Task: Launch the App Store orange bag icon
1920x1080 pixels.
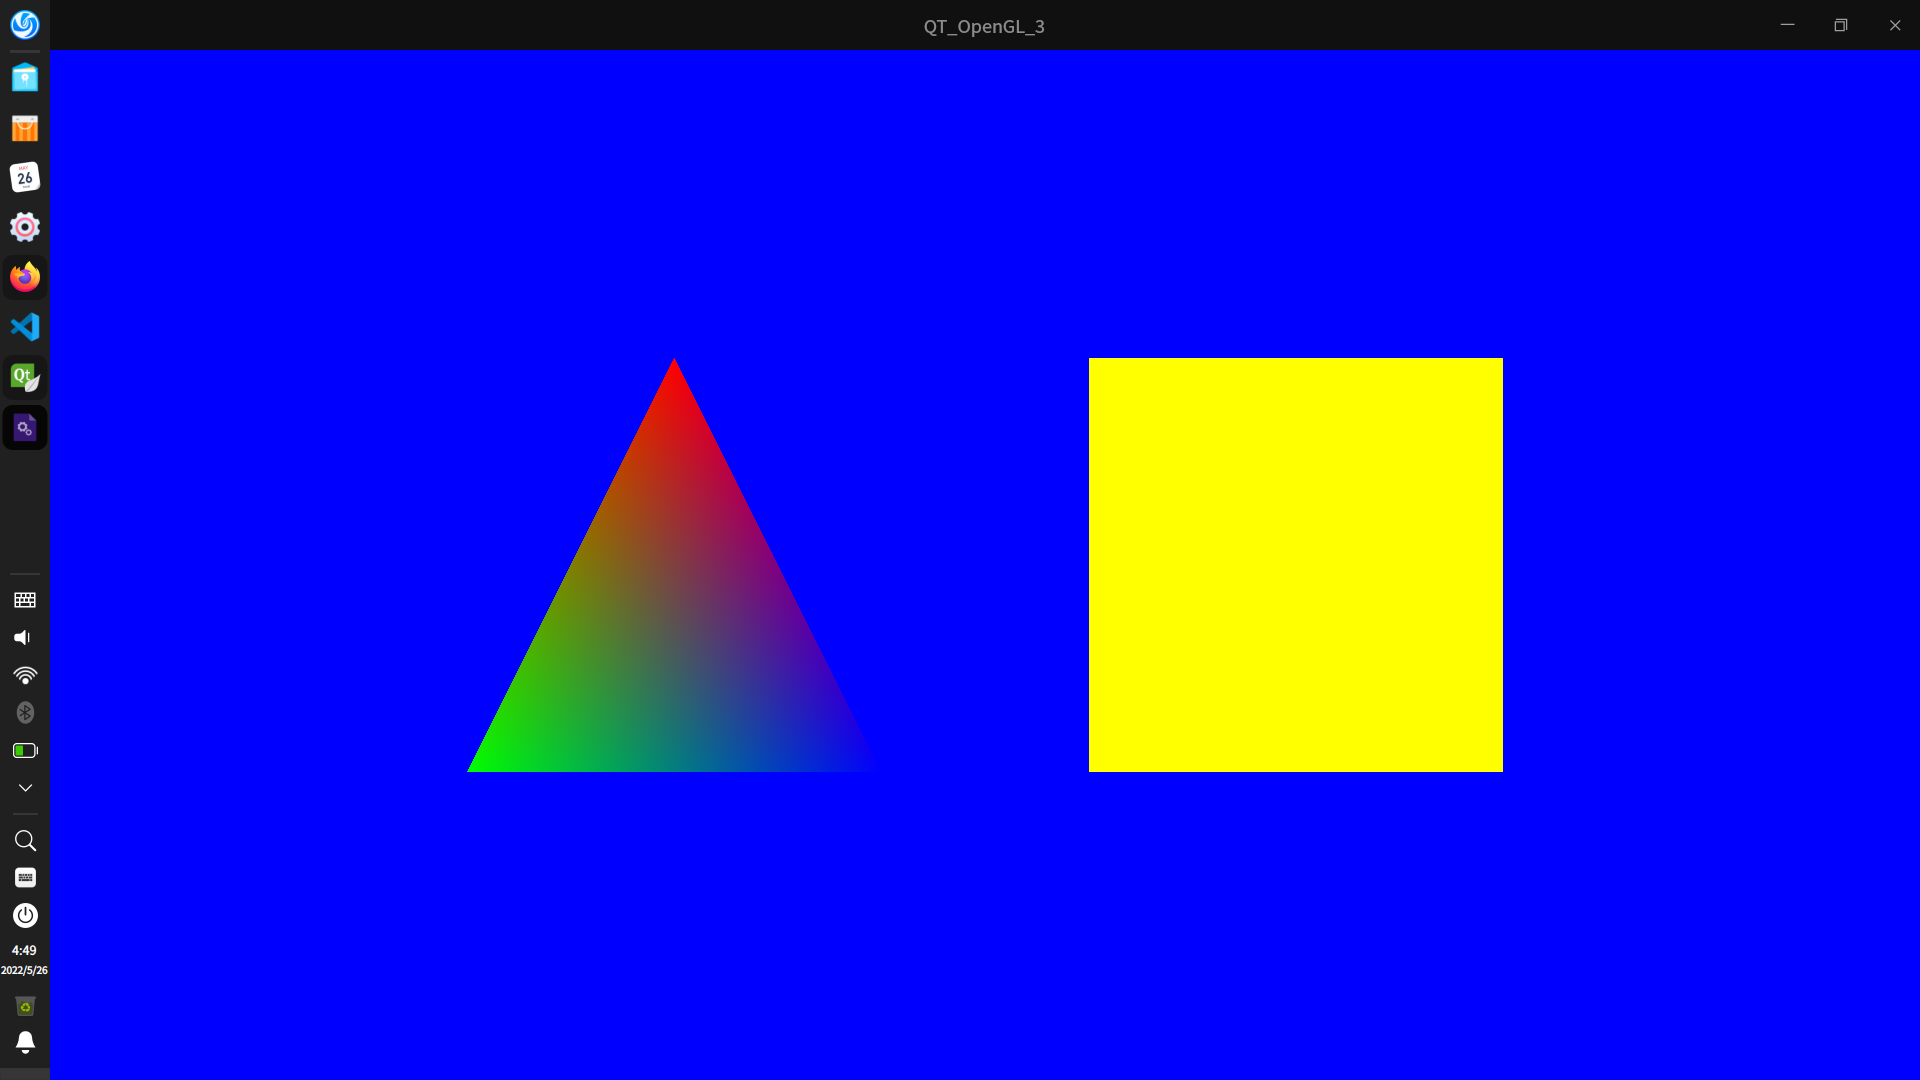Action: 24,128
